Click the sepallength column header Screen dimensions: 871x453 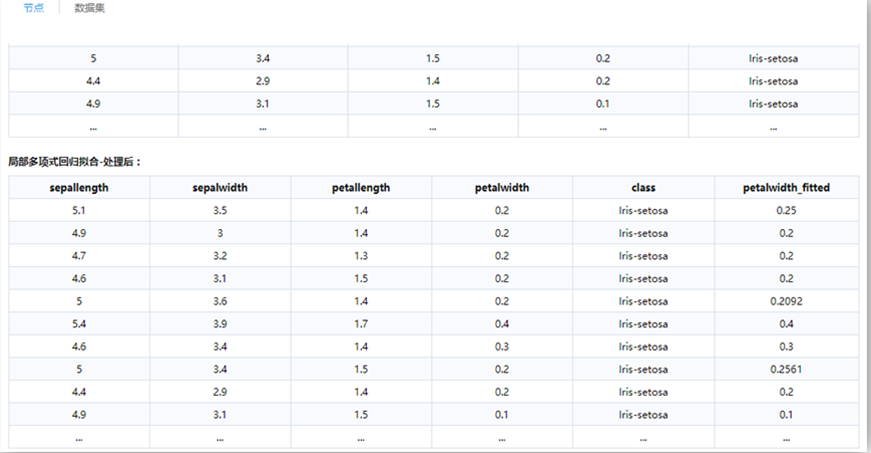coord(80,187)
